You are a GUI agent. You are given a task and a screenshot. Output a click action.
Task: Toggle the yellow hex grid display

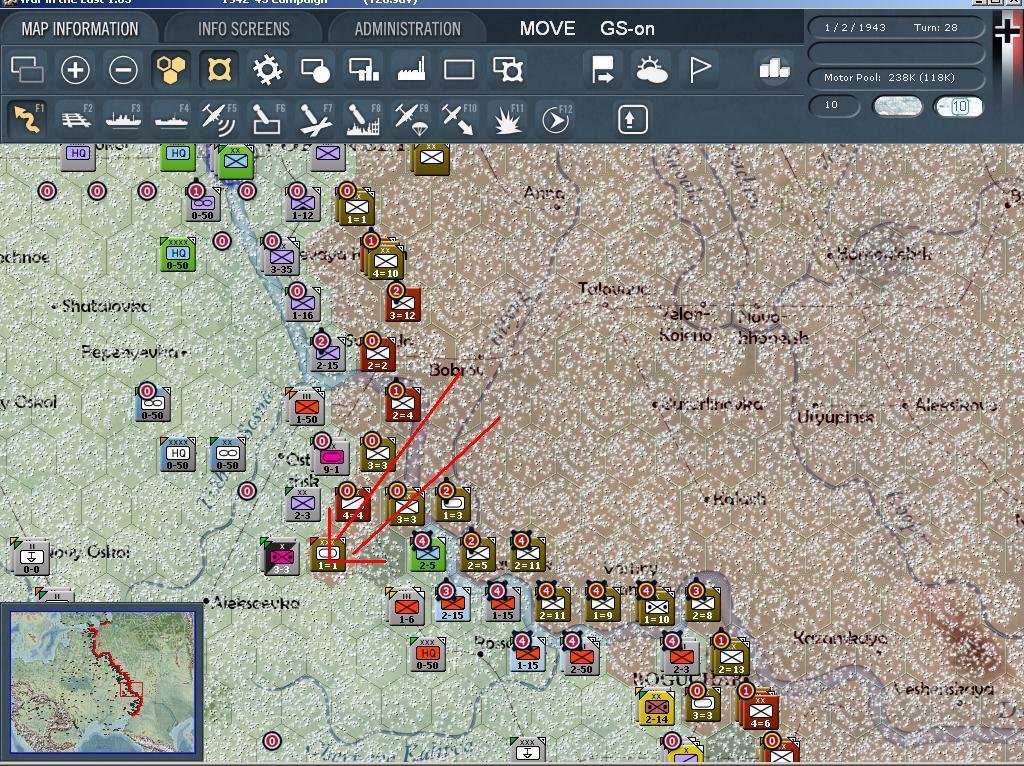point(170,69)
